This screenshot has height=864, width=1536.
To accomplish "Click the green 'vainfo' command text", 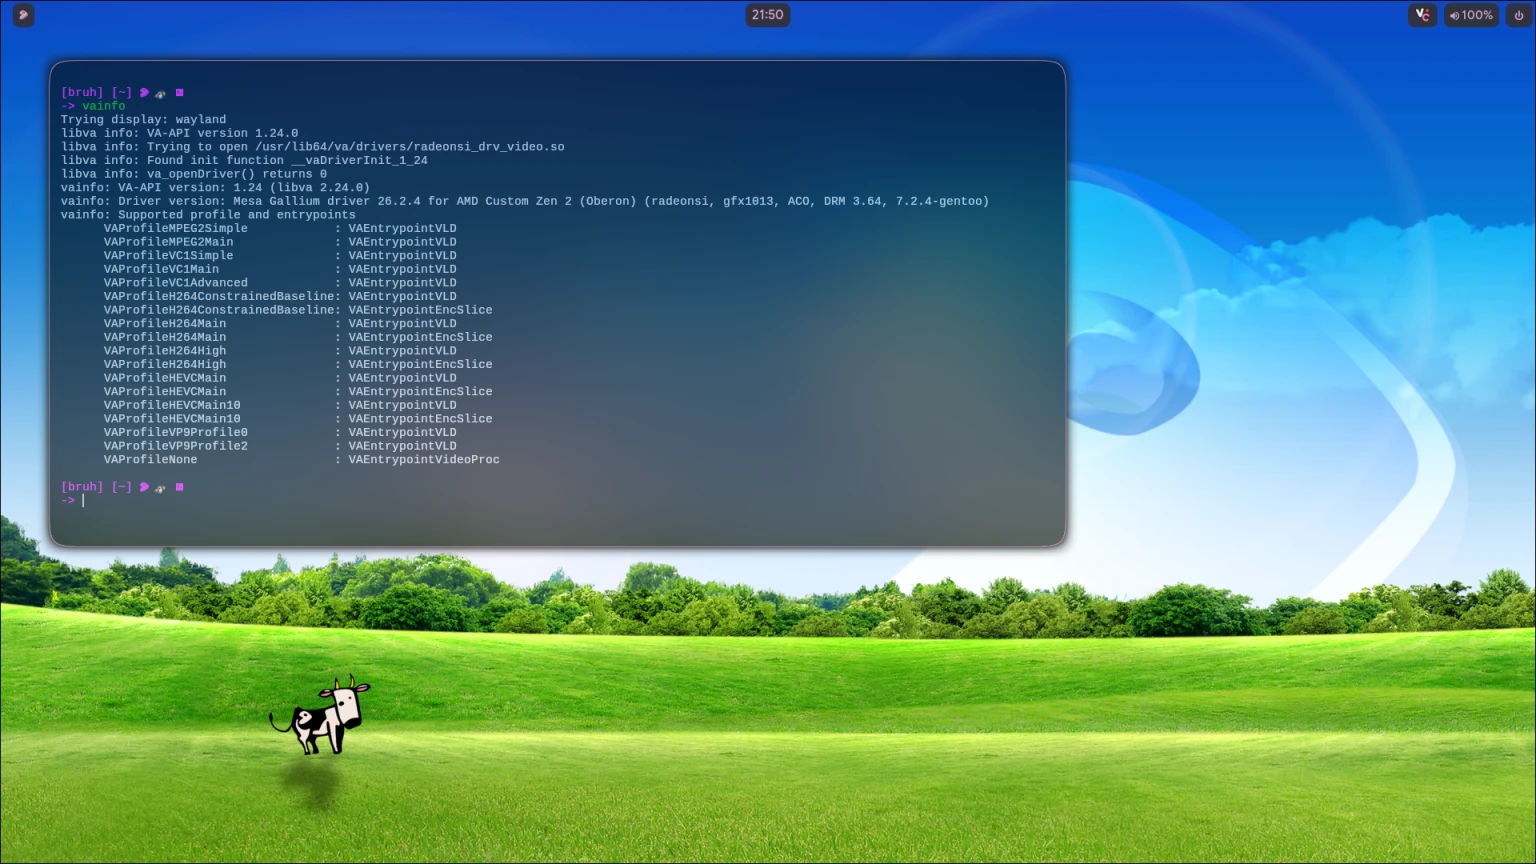I will pyautogui.click(x=104, y=106).
